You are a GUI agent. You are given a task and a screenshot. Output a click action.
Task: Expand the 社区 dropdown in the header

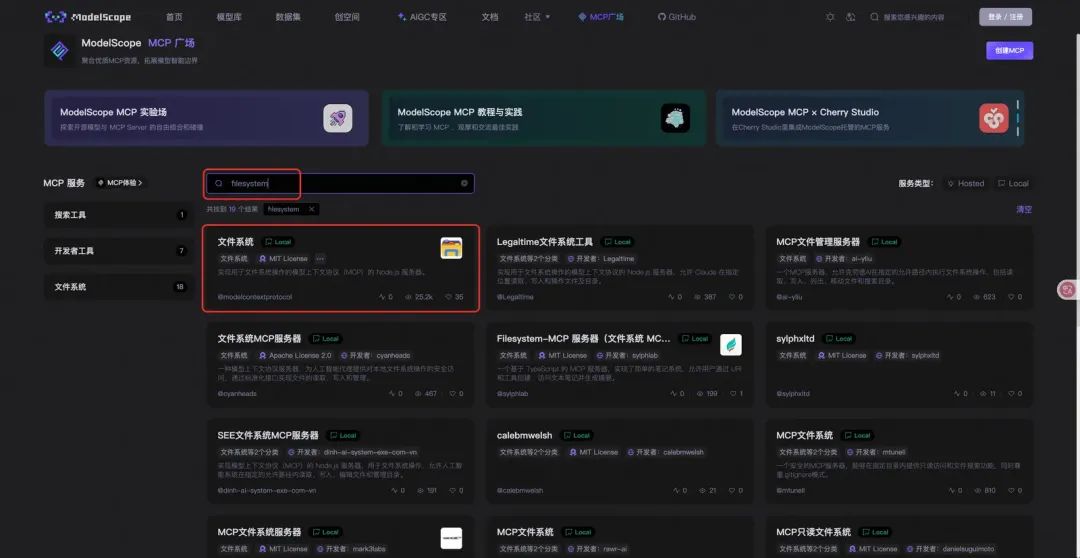tap(537, 17)
